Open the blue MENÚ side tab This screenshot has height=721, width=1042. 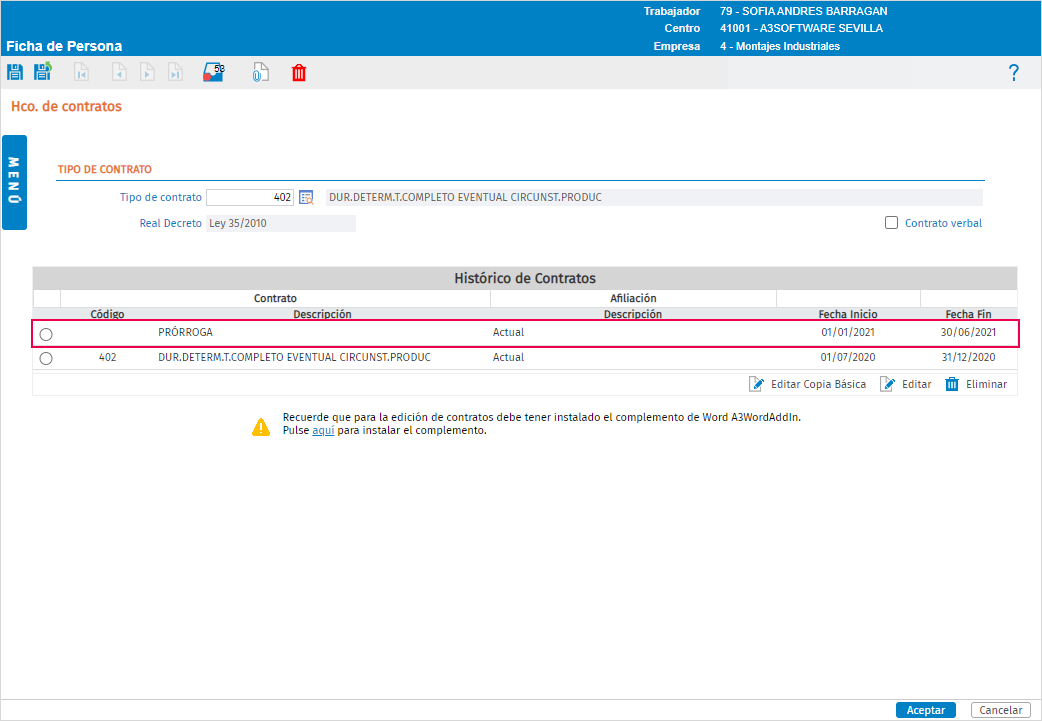click(x=14, y=182)
